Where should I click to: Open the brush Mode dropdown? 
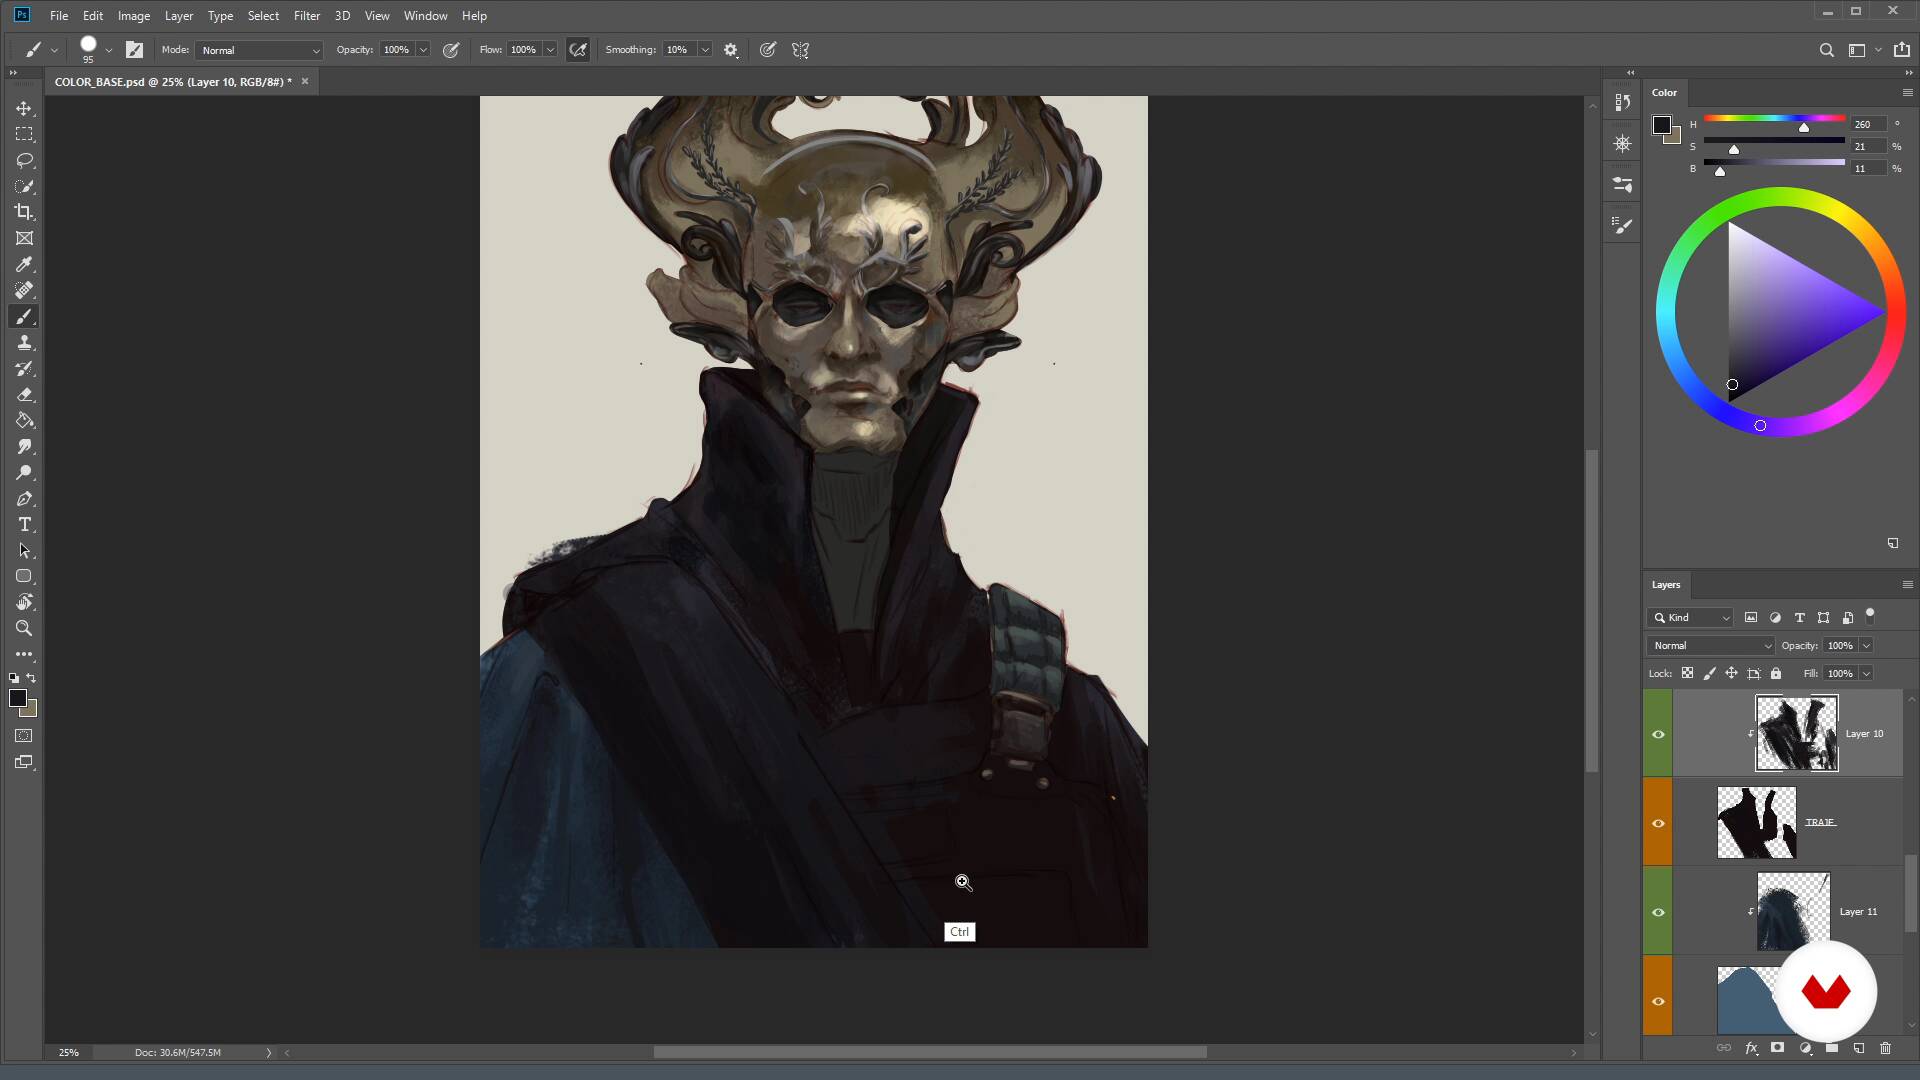[x=260, y=50]
